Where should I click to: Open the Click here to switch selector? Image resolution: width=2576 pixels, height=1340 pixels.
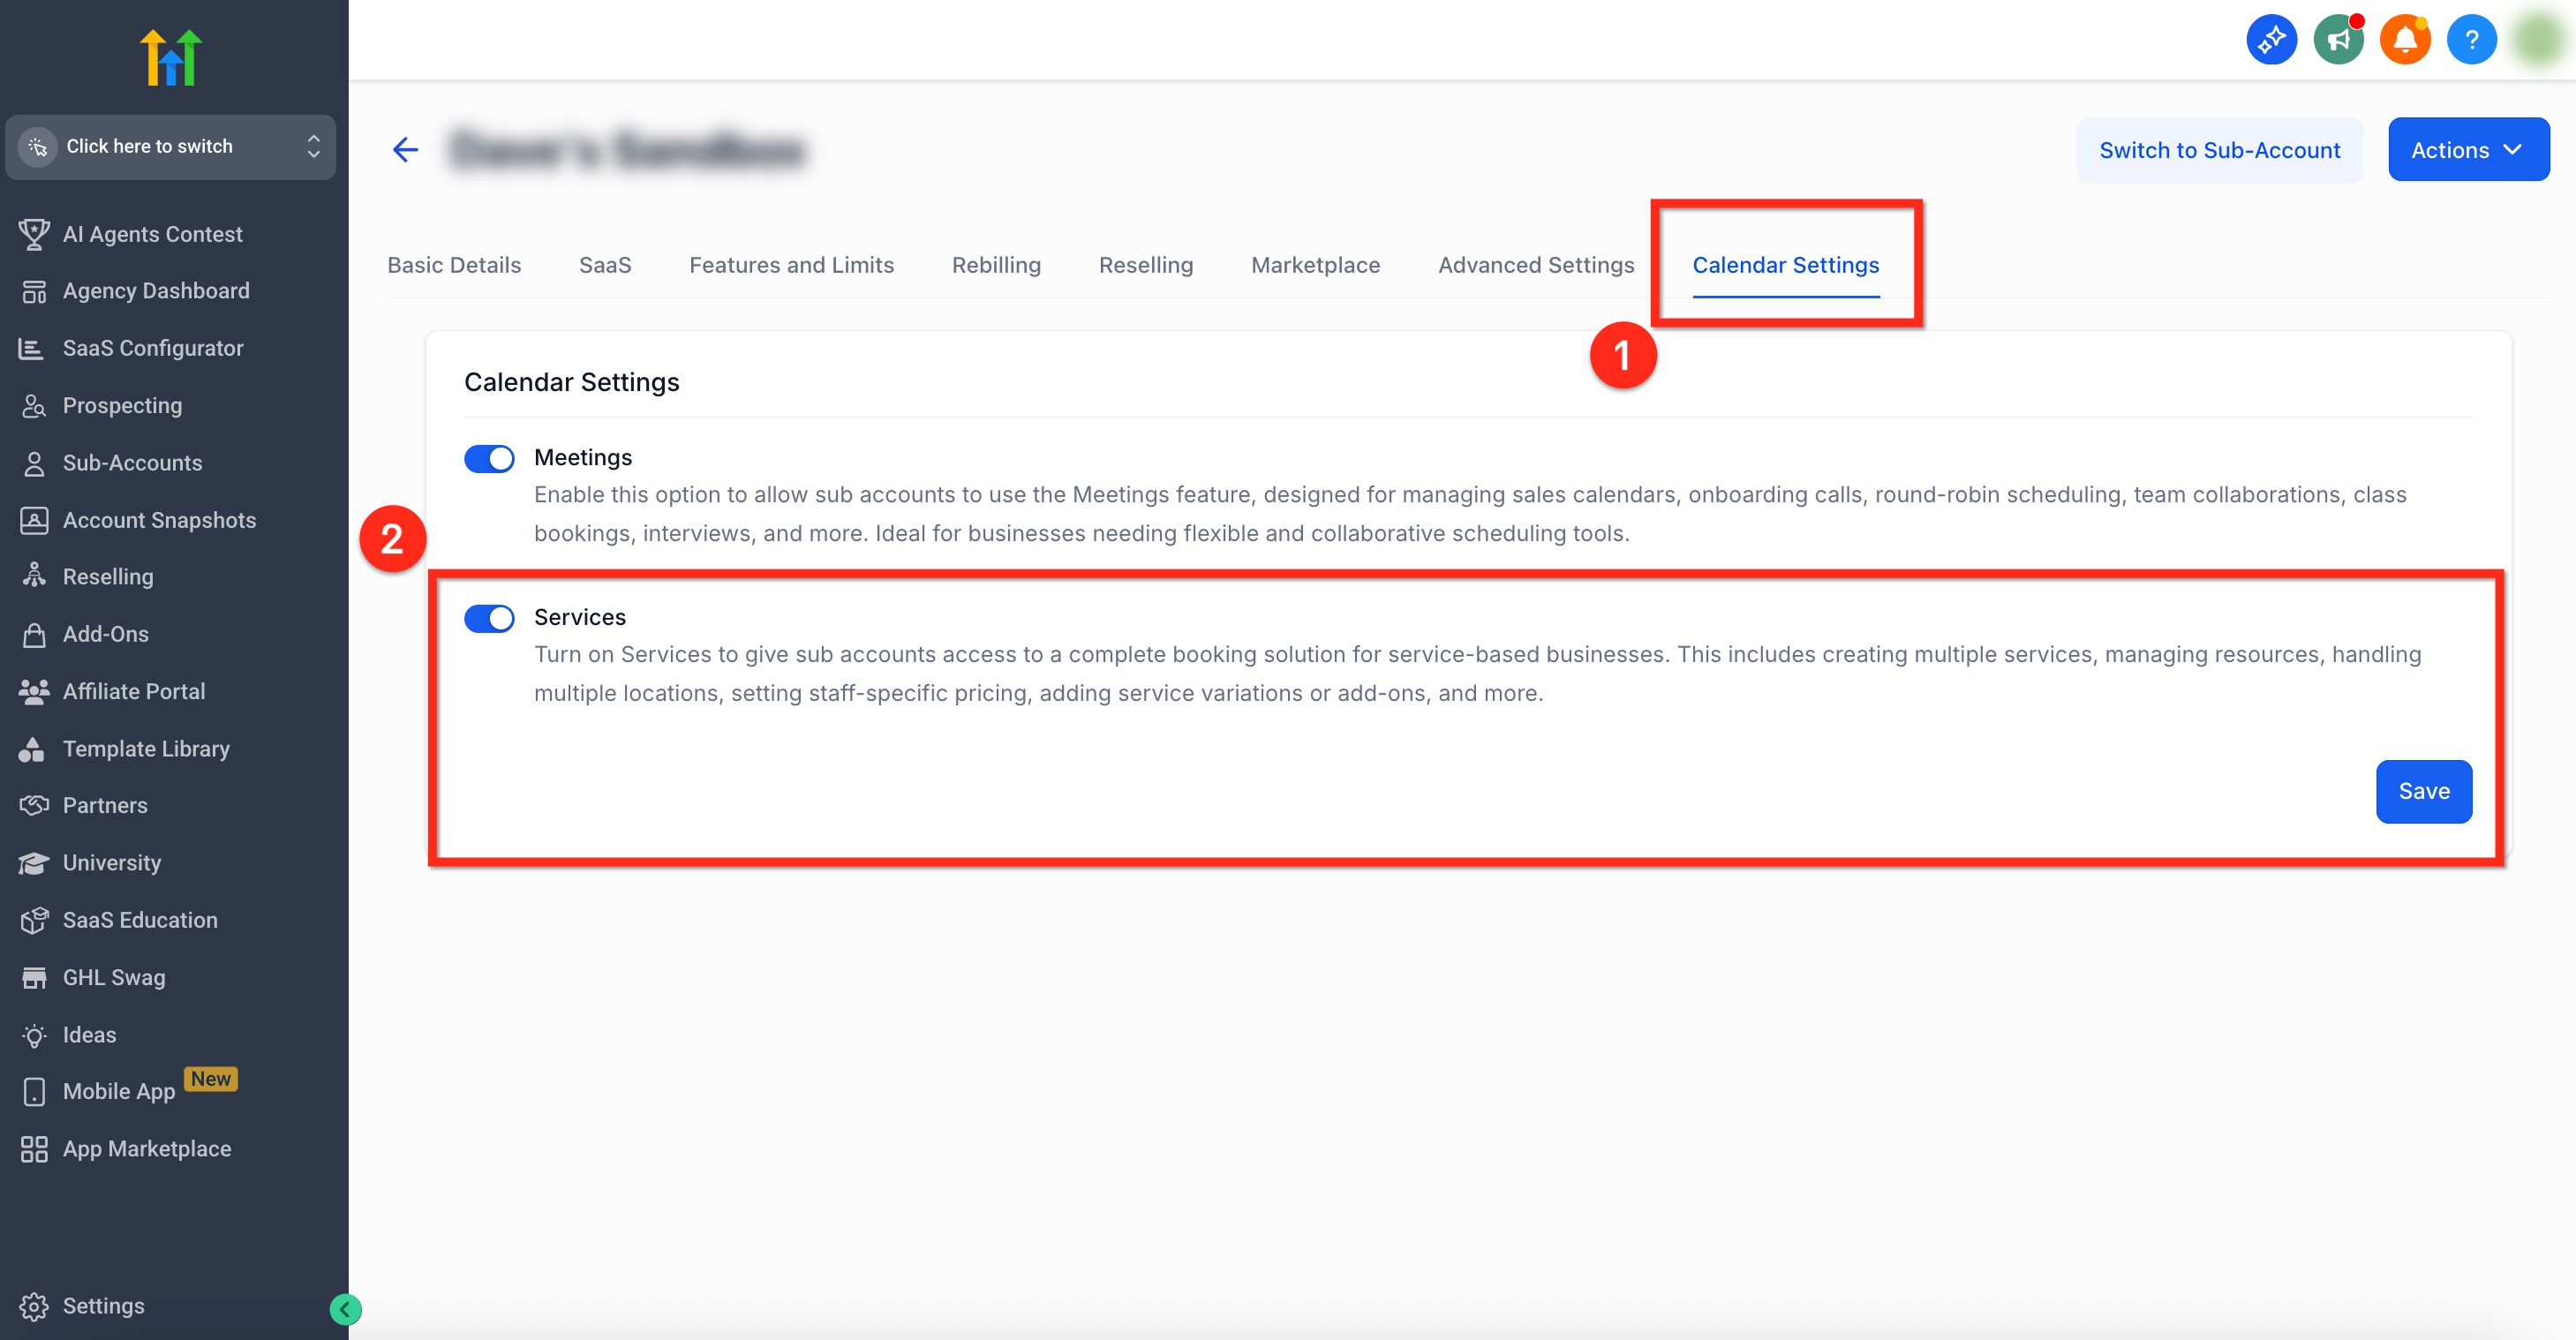[x=171, y=147]
